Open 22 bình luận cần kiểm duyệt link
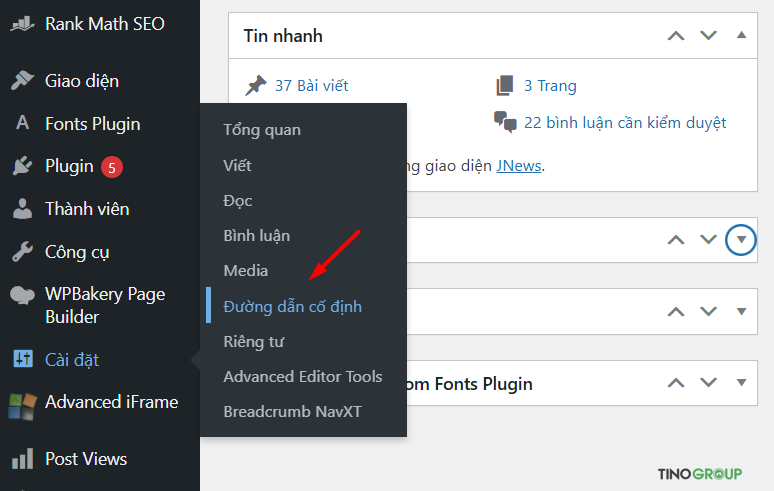 pyautogui.click(x=624, y=122)
